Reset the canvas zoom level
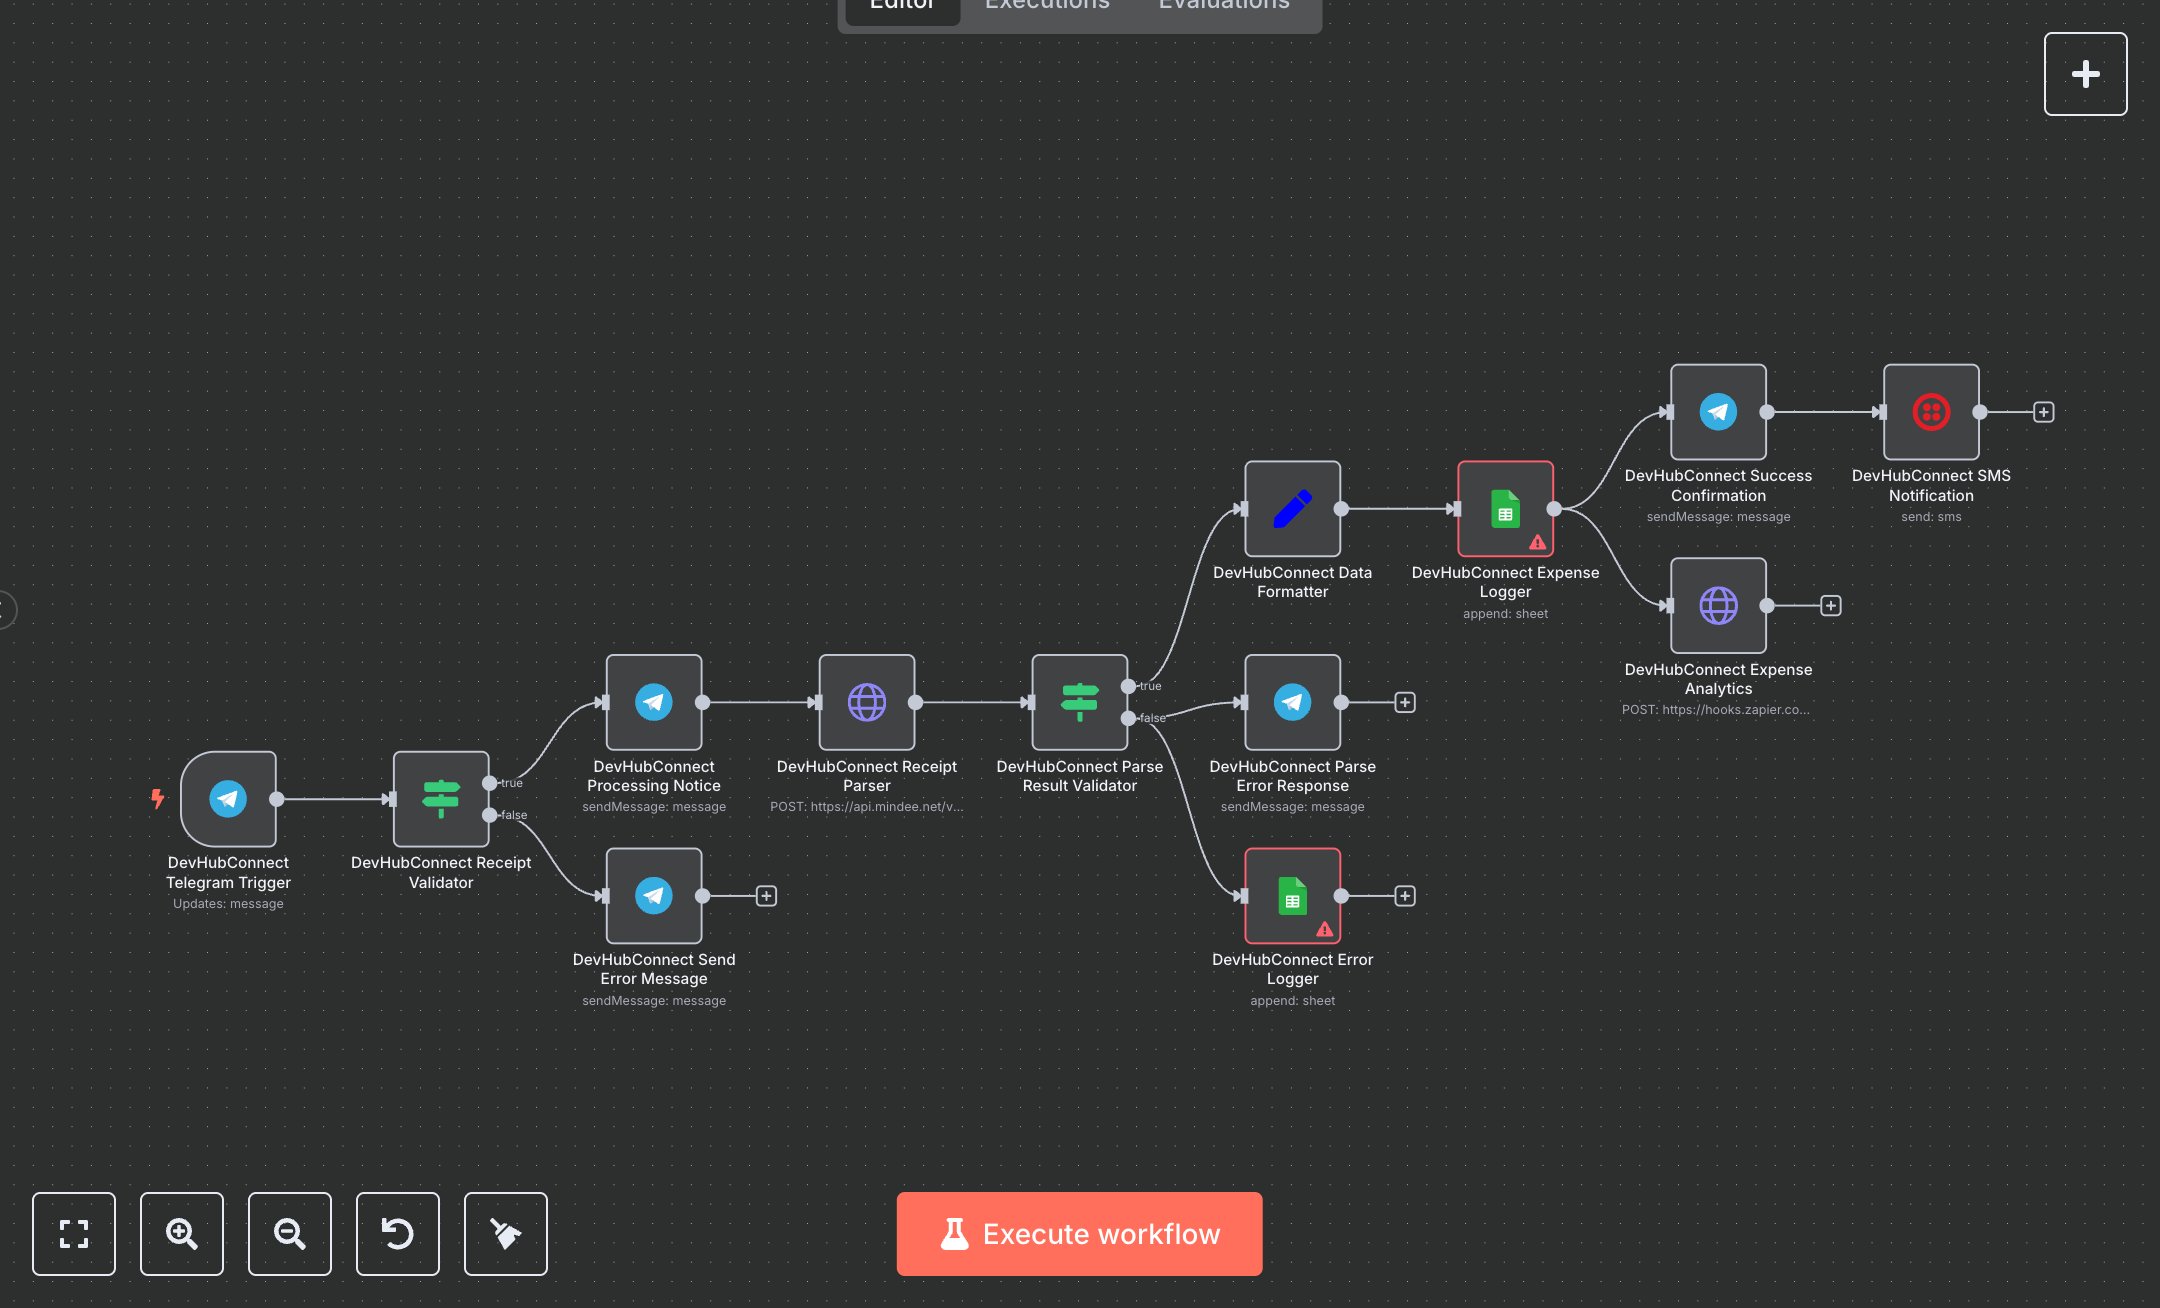The height and width of the screenshot is (1308, 2160). tap(398, 1234)
